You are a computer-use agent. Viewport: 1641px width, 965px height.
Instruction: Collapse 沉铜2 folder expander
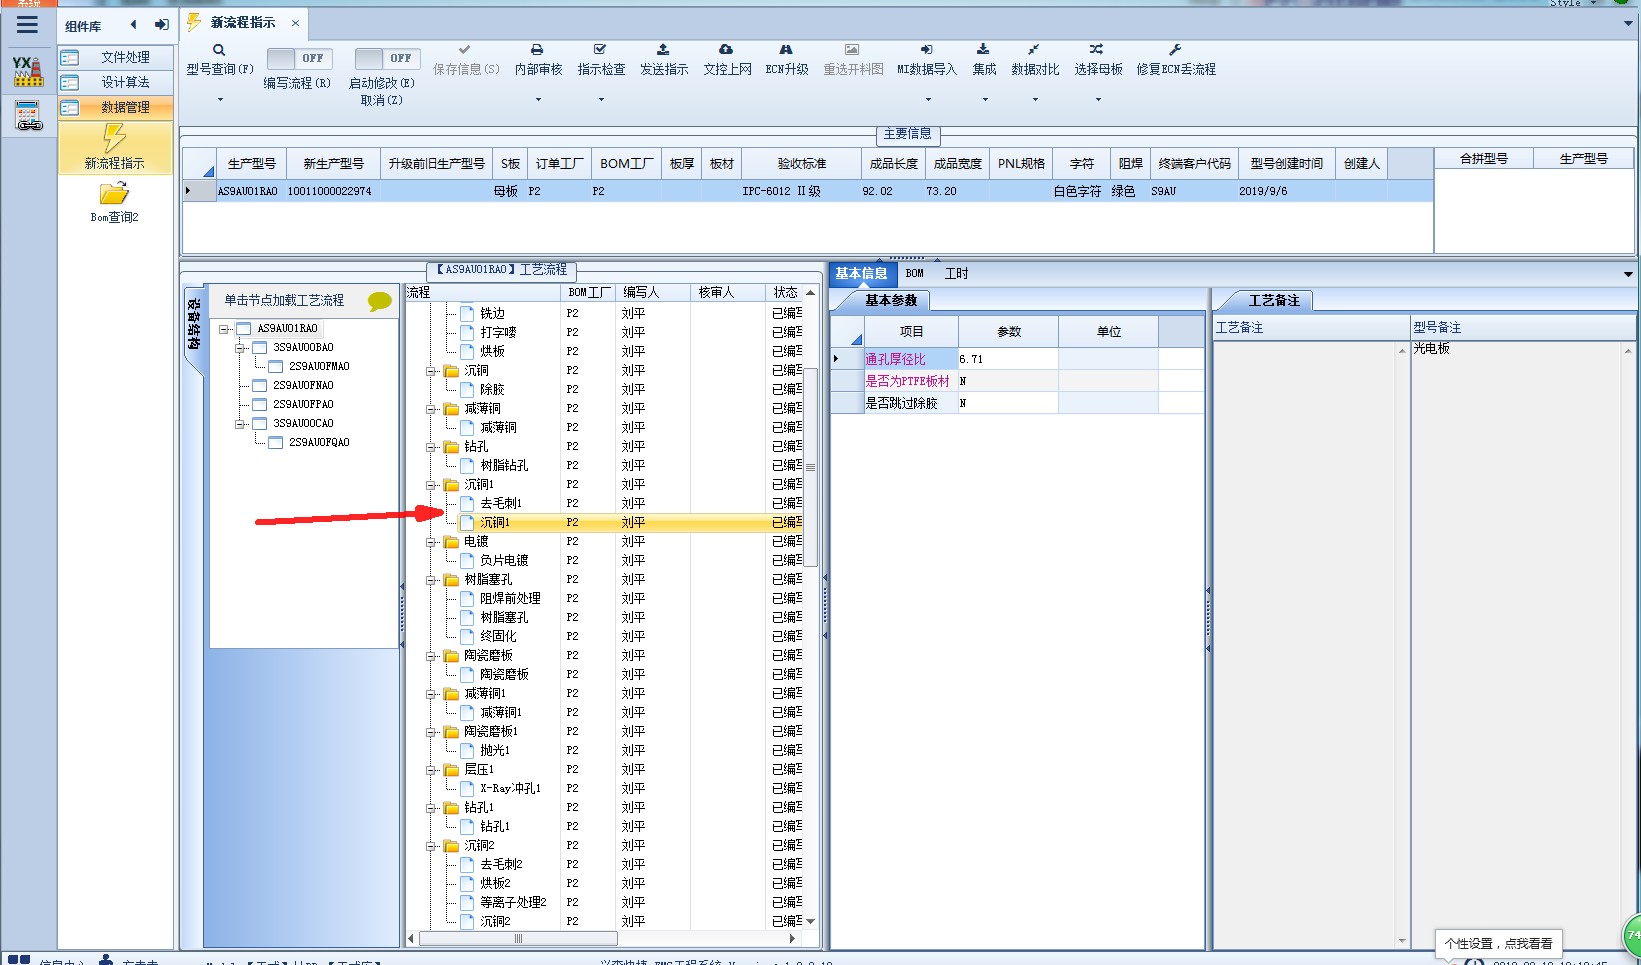[431, 846]
